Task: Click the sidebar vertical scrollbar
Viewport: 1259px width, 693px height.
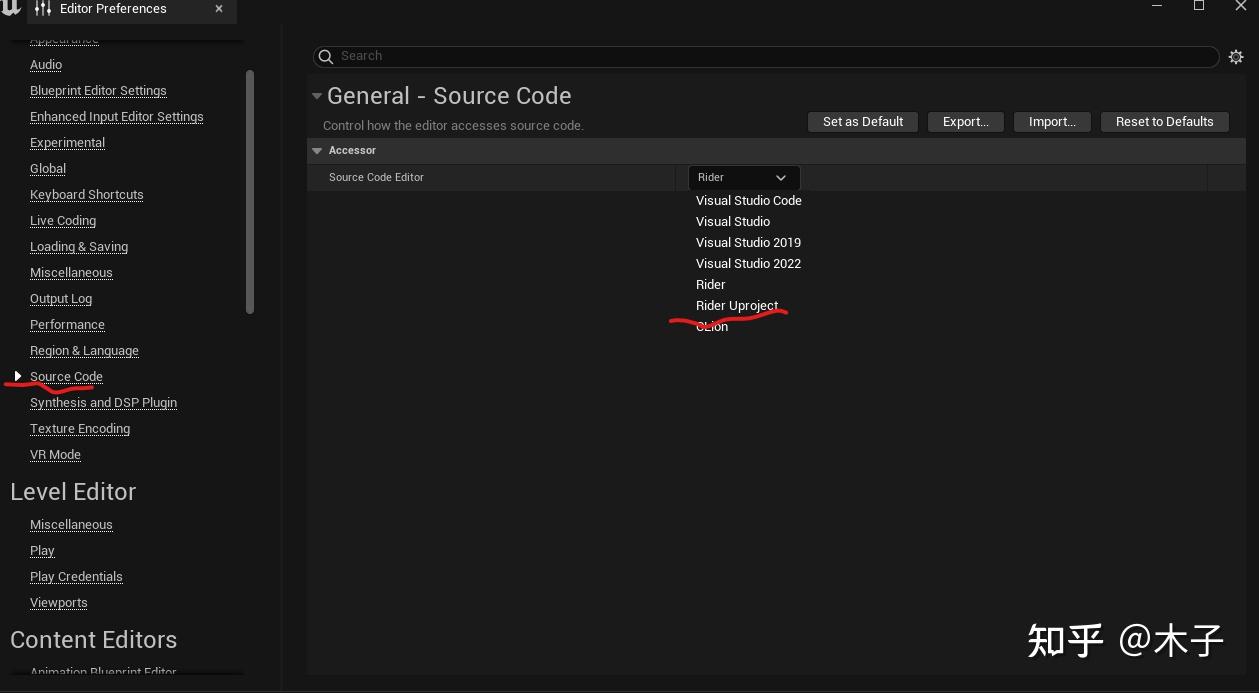Action: [x=250, y=190]
